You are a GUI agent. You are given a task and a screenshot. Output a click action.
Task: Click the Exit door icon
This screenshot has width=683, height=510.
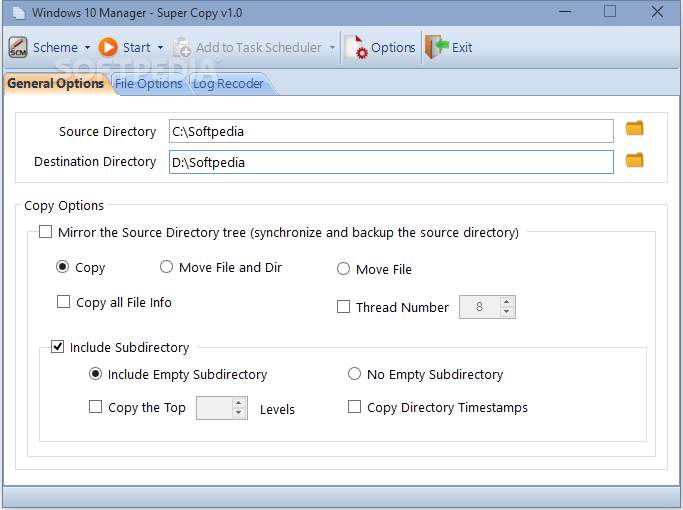(x=437, y=47)
